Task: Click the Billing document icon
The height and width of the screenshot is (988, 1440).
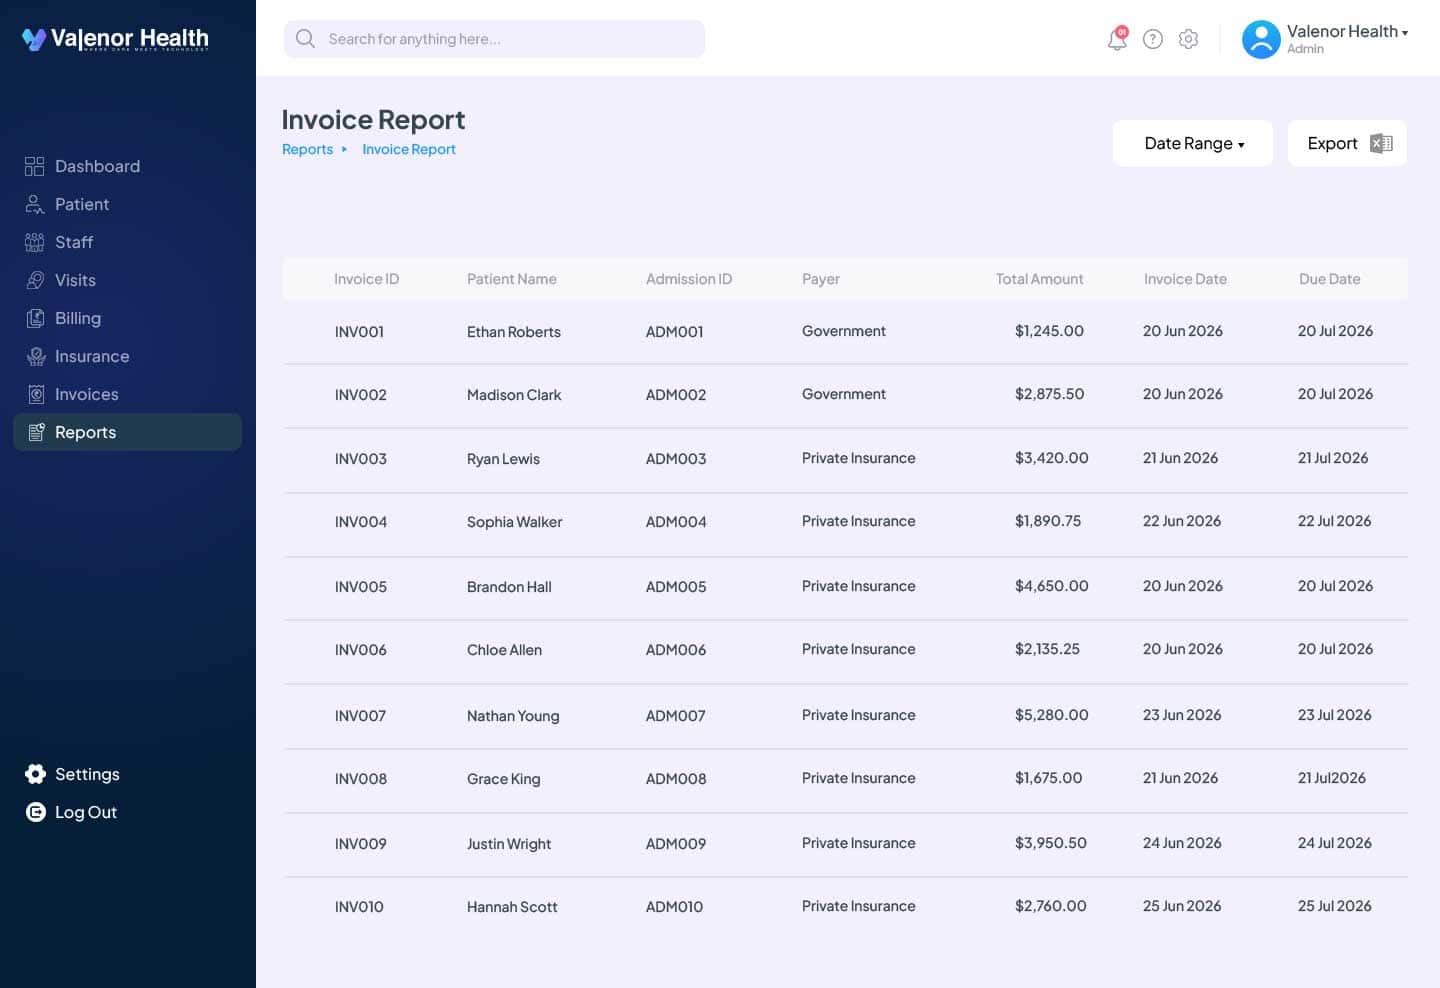Action: coord(35,318)
